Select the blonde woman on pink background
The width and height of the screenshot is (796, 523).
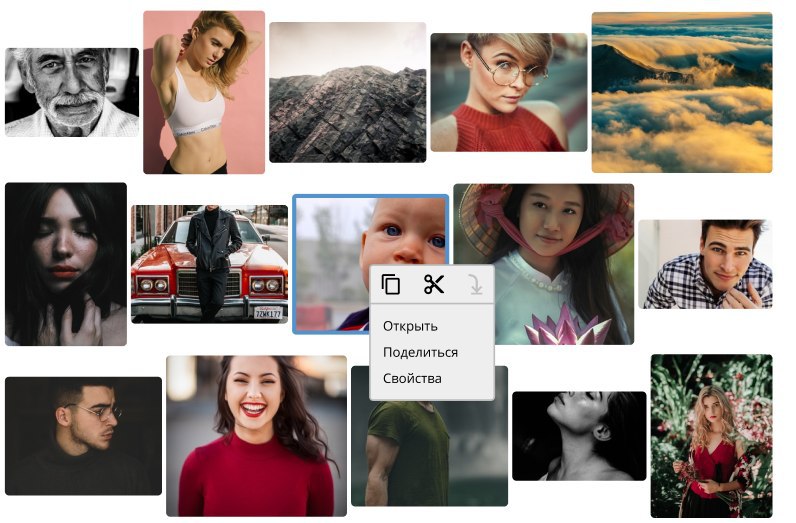(204, 92)
